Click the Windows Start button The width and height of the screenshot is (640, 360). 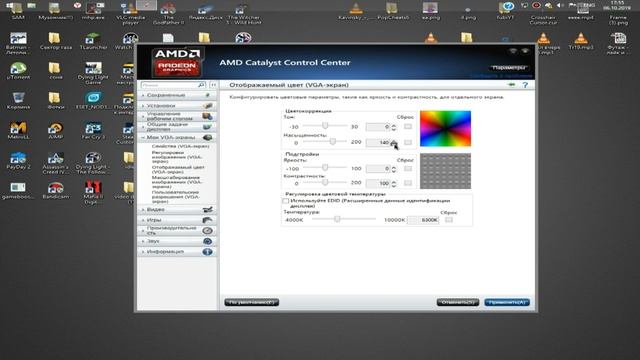point(9,5)
